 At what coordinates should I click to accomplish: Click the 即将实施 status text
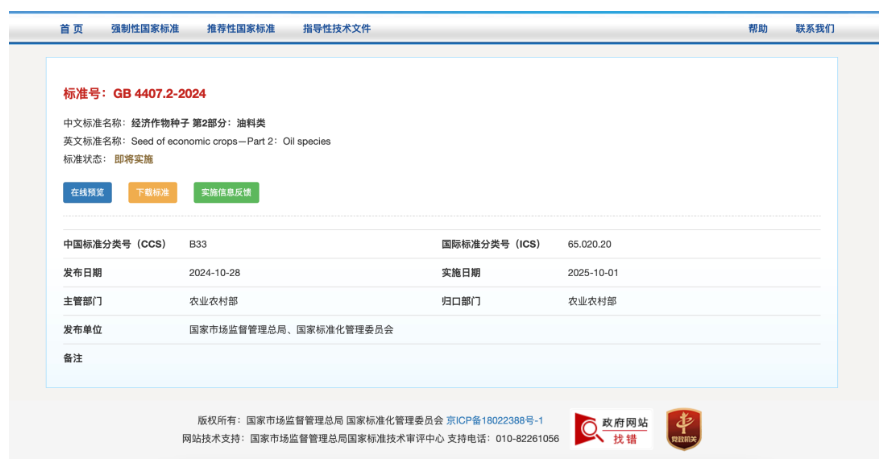133,159
